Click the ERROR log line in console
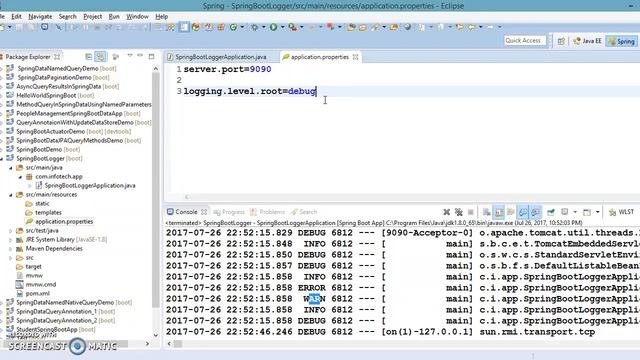The image size is (640, 360). pyautogui.click(x=402, y=288)
